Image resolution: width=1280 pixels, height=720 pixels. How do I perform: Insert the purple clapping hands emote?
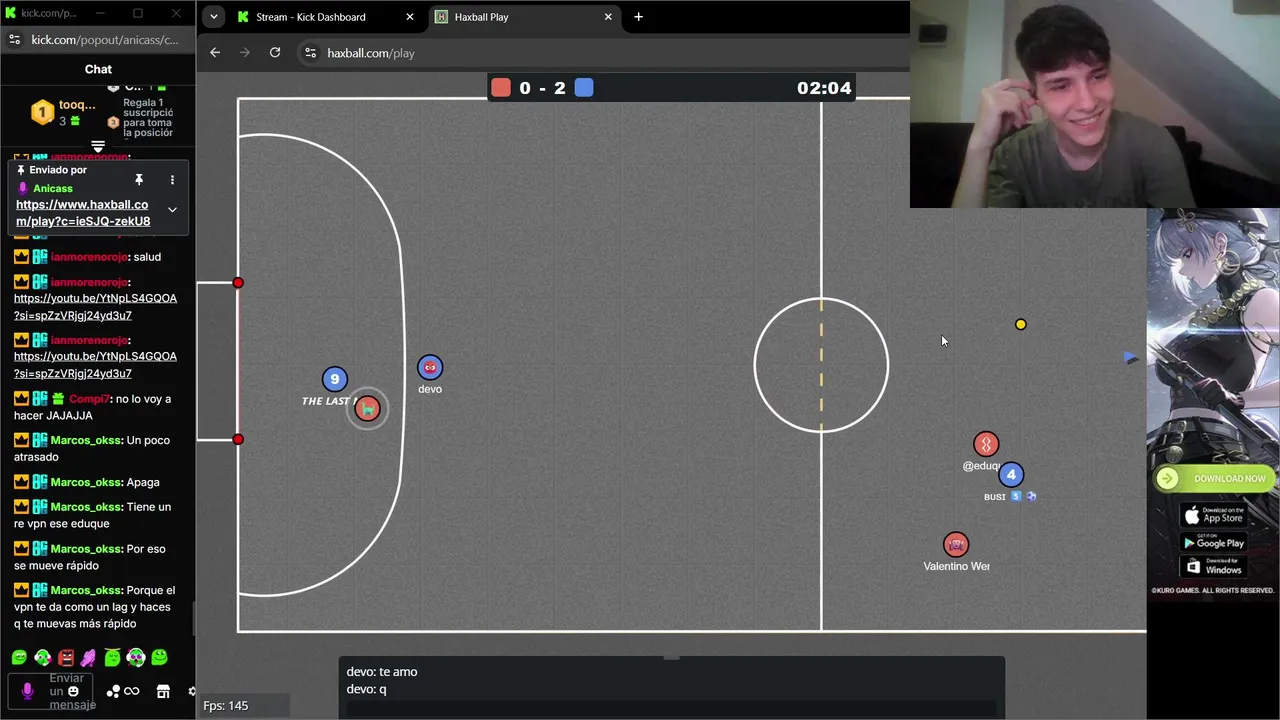pyautogui.click(x=89, y=658)
